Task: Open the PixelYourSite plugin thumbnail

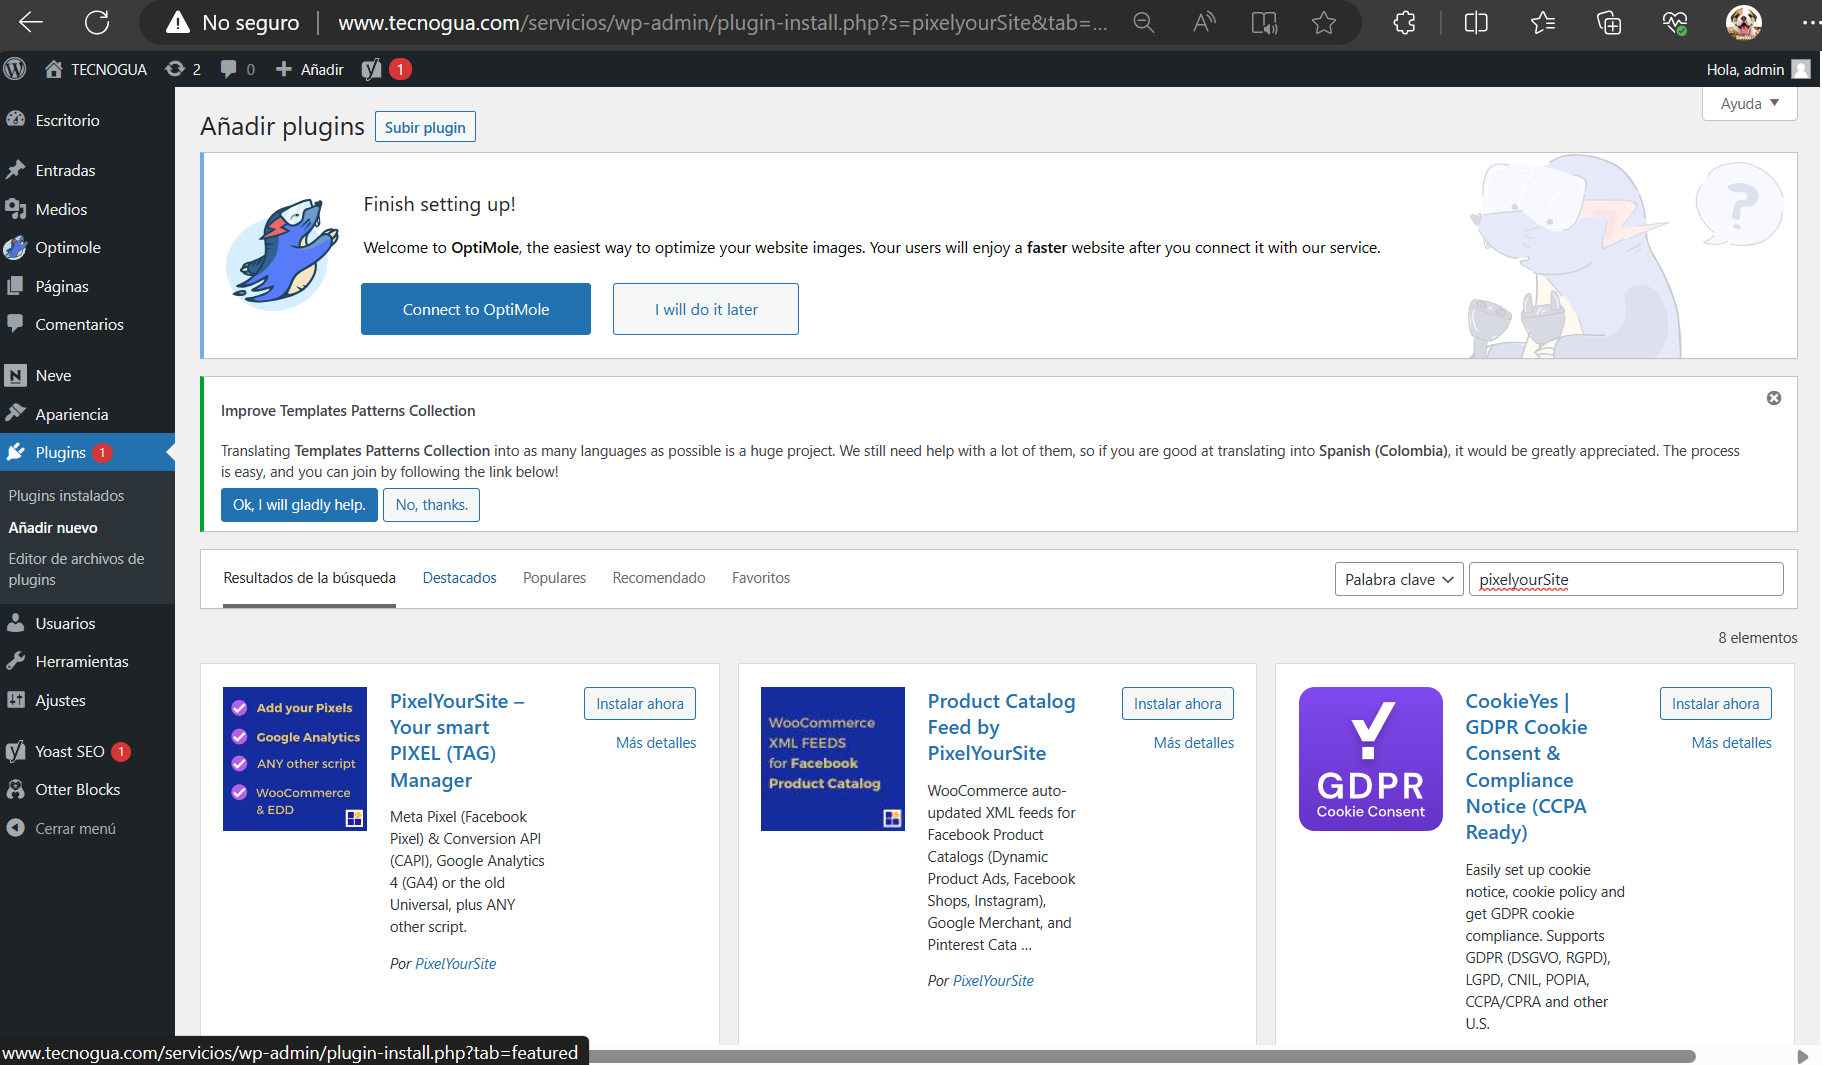Action: 295,759
